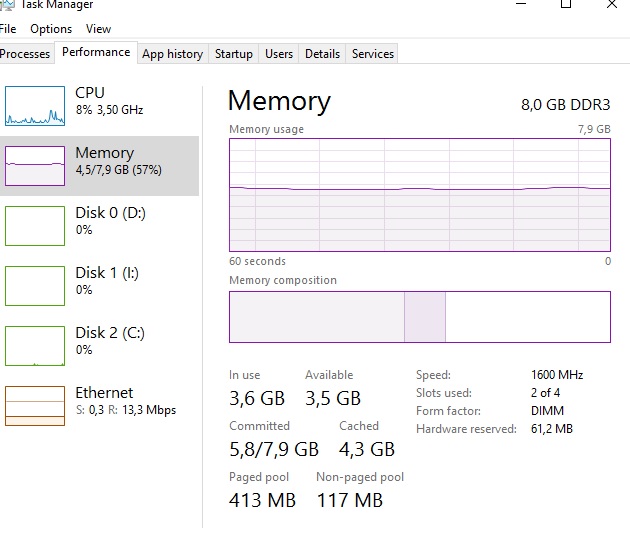630x535 pixels.
Task: Select the Memory usage mini graph
Action: [x=34, y=165]
